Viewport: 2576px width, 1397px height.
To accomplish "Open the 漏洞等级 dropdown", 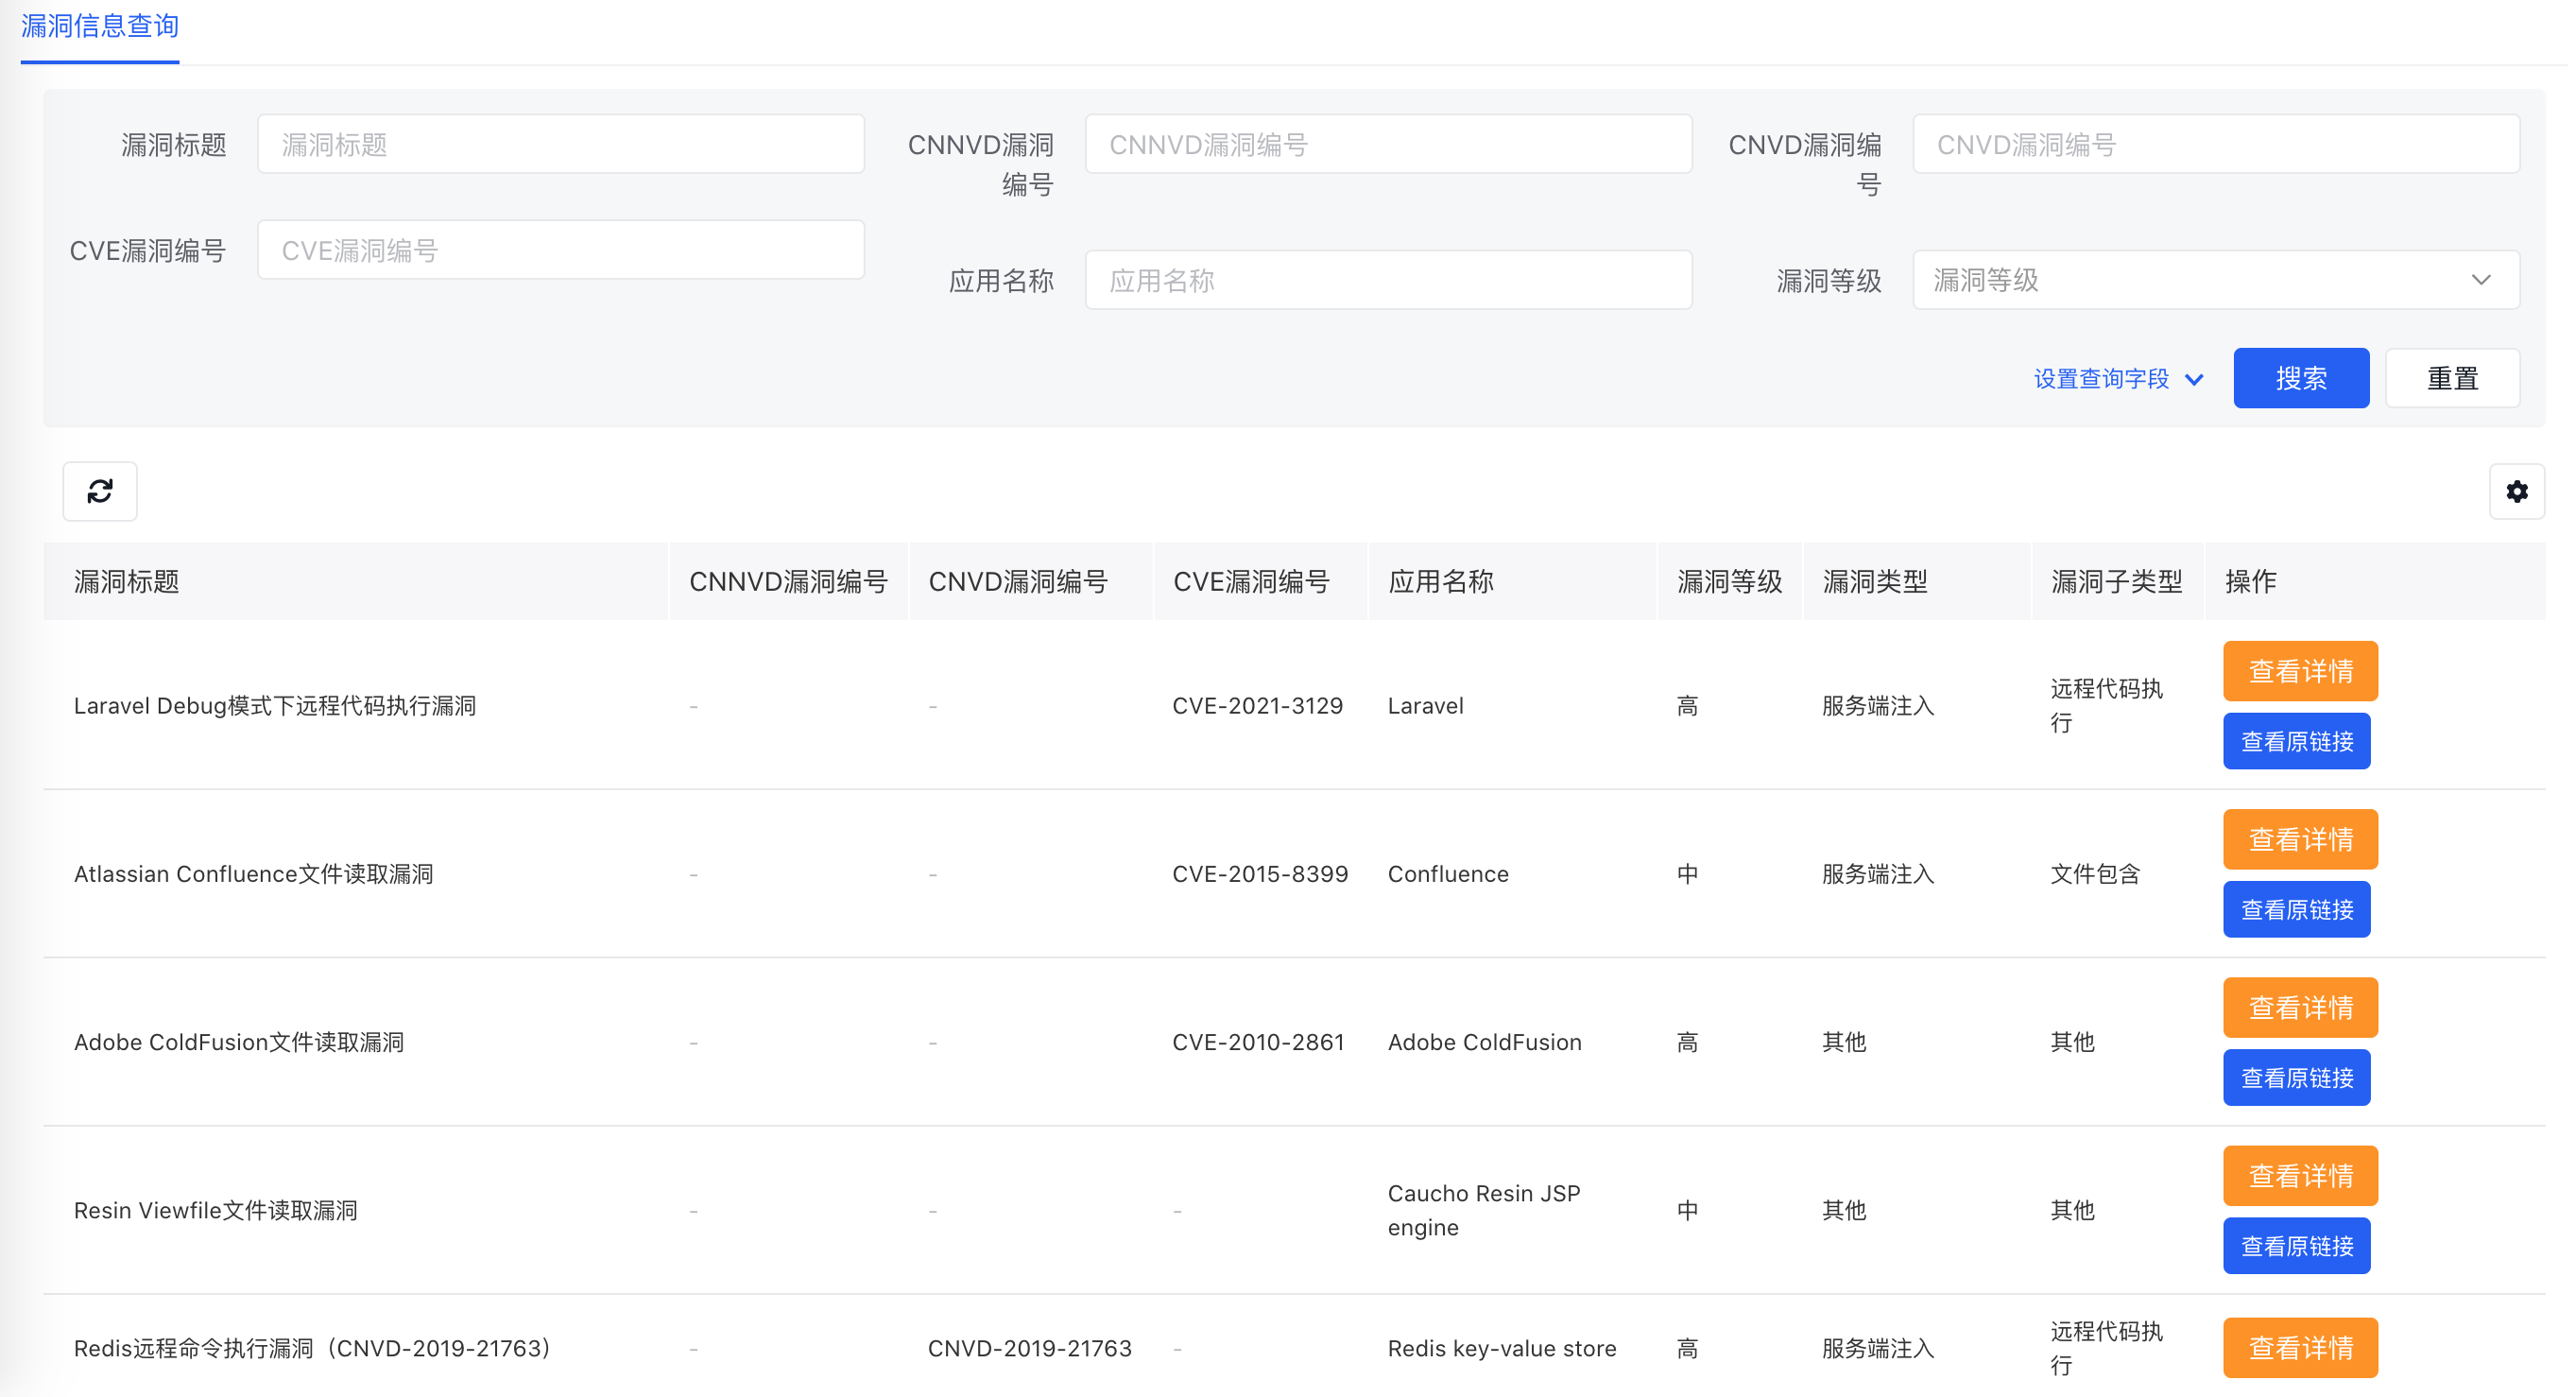I will click(2215, 280).
